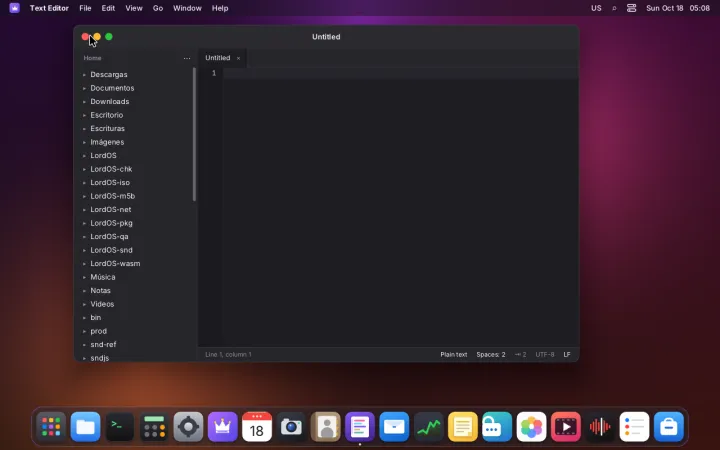Open Calendar showing 18 in dock
Viewport: 720px width, 450px height.
coord(257,427)
